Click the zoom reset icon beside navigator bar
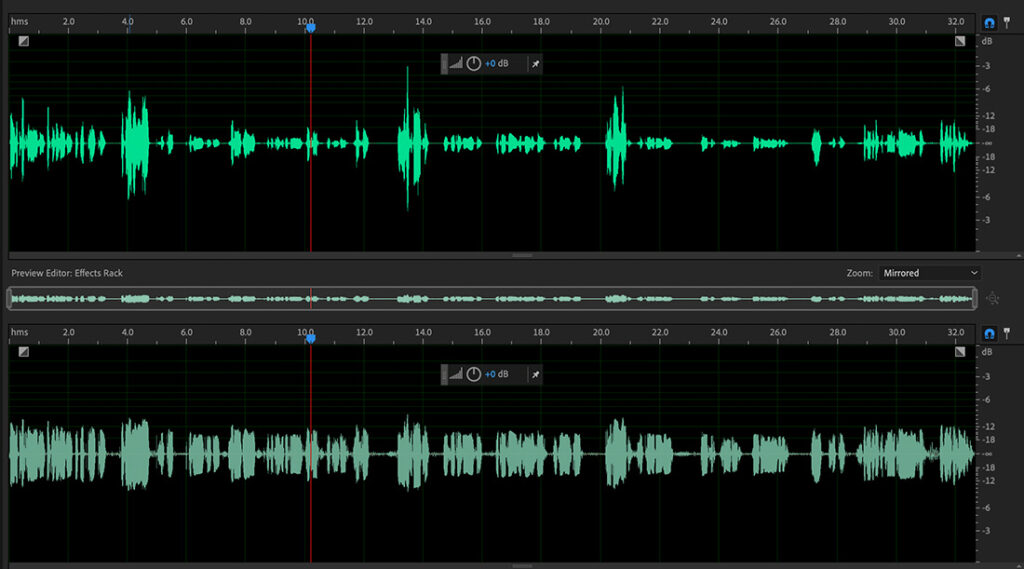This screenshot has width=1024, height=569. pyautogui.click(x=992, y=298)
